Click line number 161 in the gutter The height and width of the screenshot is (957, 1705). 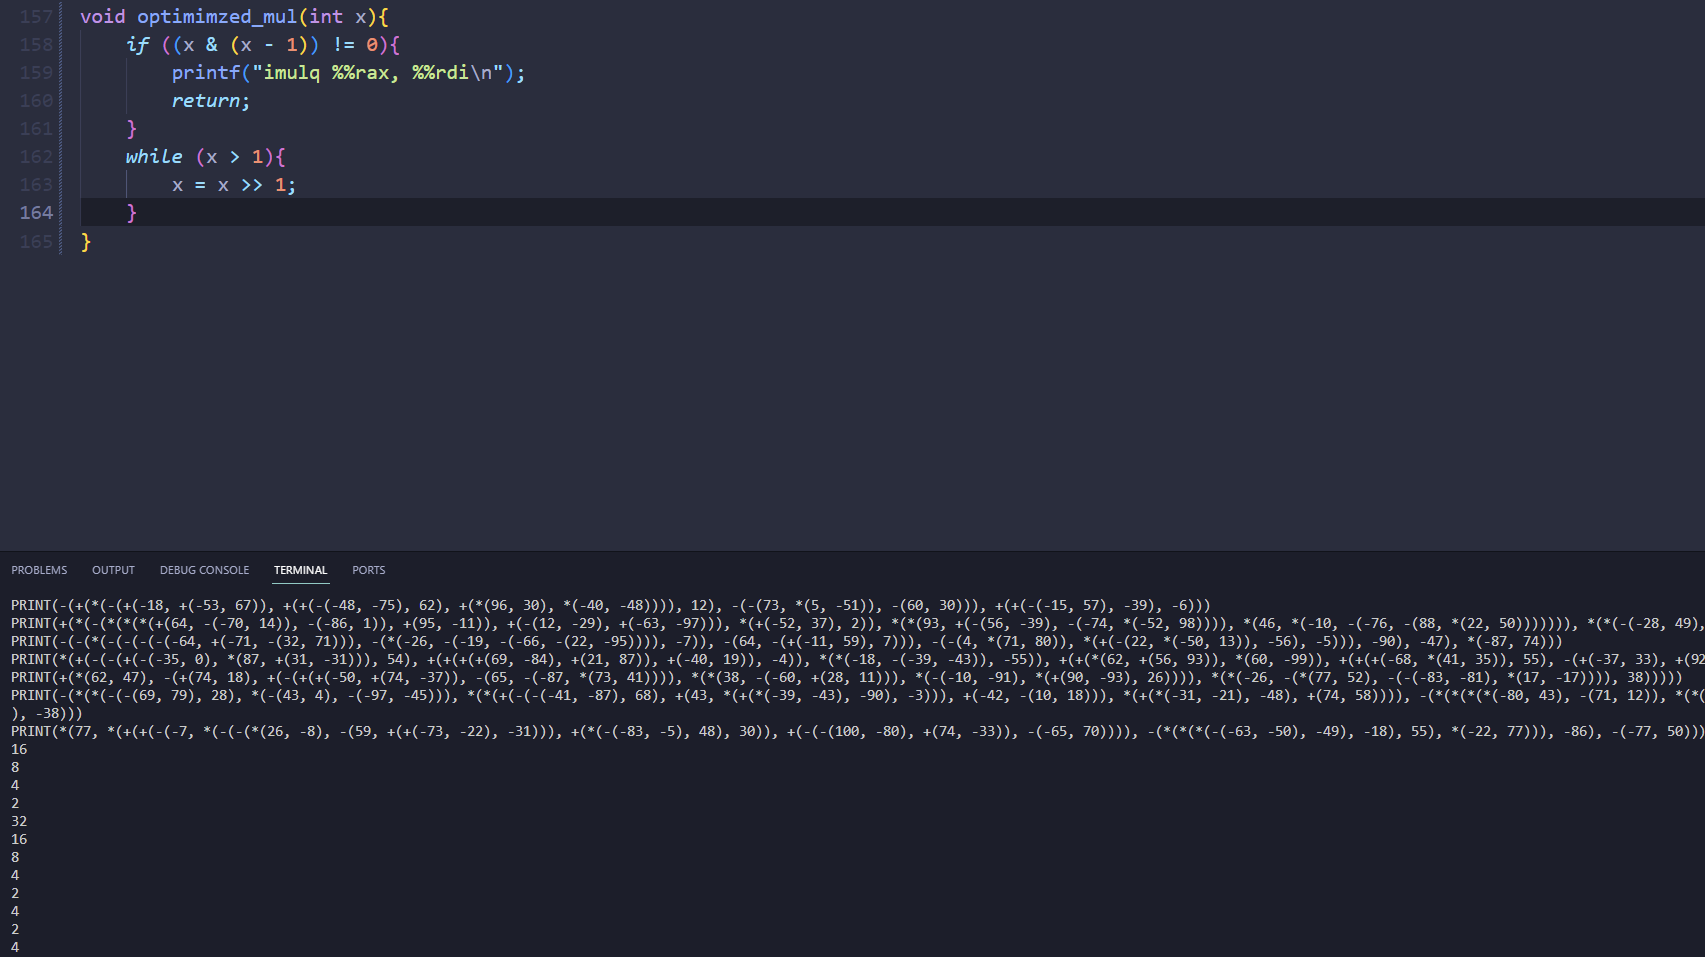pyautogui.click(x=36, y=129)
